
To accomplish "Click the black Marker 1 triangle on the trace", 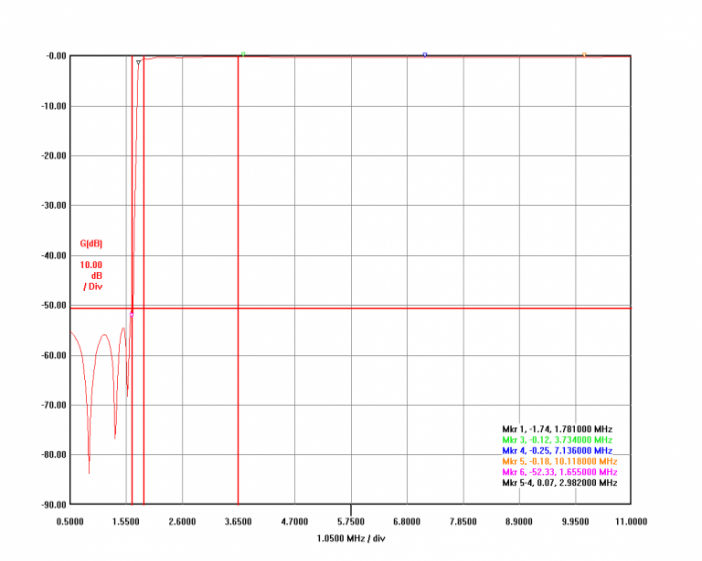I will pos(138,62).
